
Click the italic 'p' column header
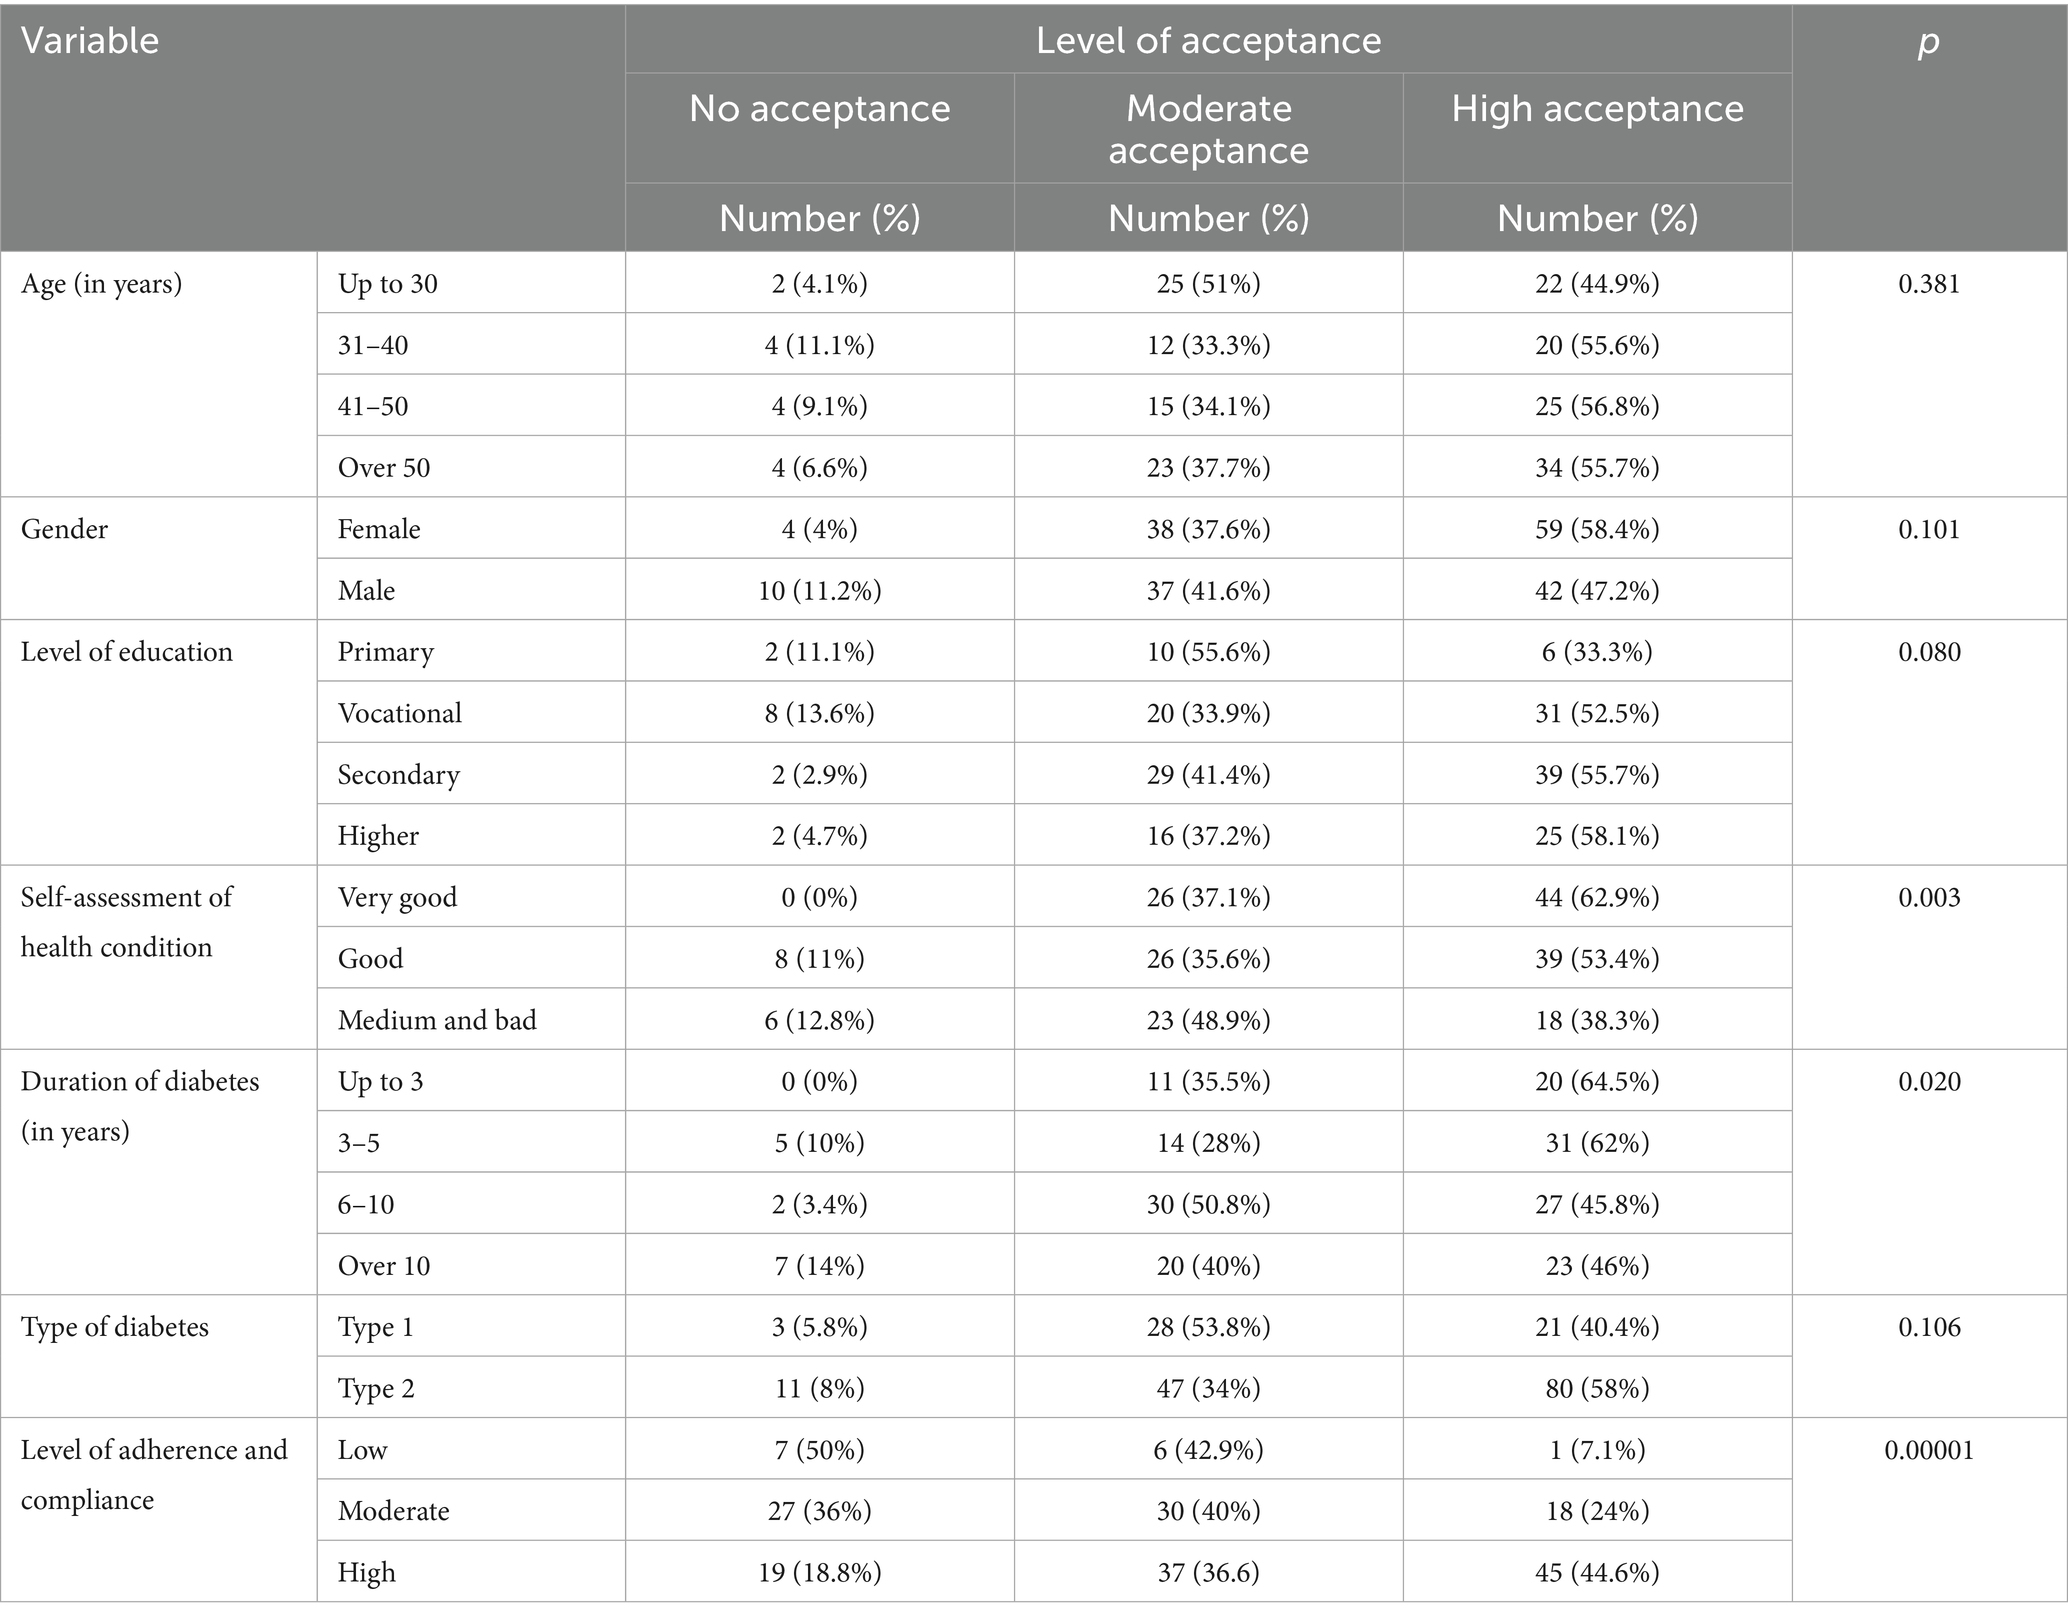[x=1928, y=41]
